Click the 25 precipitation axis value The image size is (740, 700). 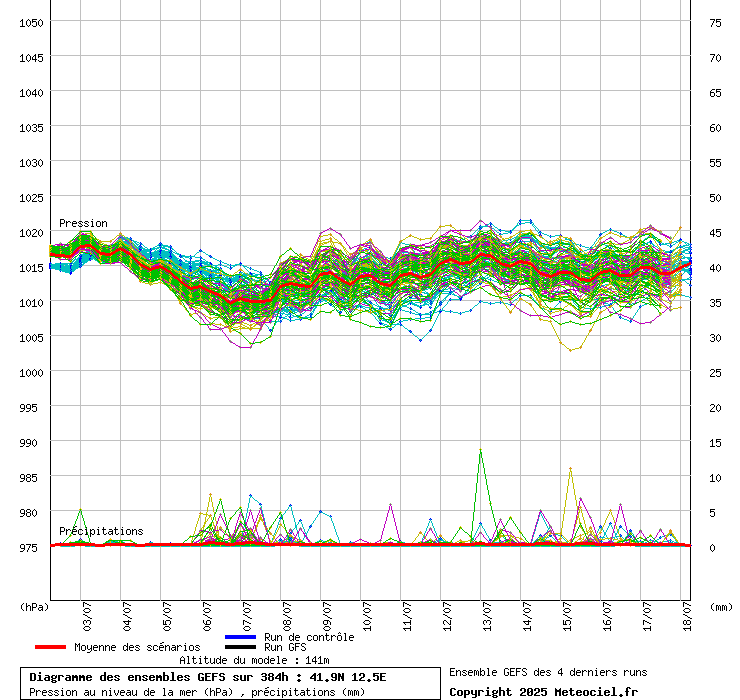pyautogui.click(x=715, y=372)
